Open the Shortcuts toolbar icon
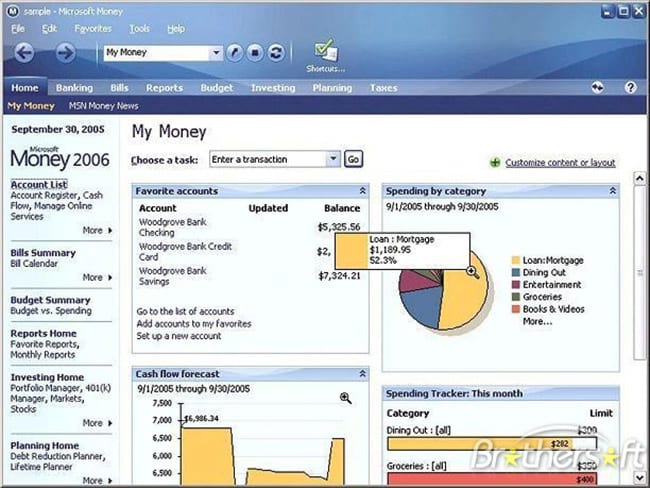Screen dimensions: 650x488 click(325, 52)
